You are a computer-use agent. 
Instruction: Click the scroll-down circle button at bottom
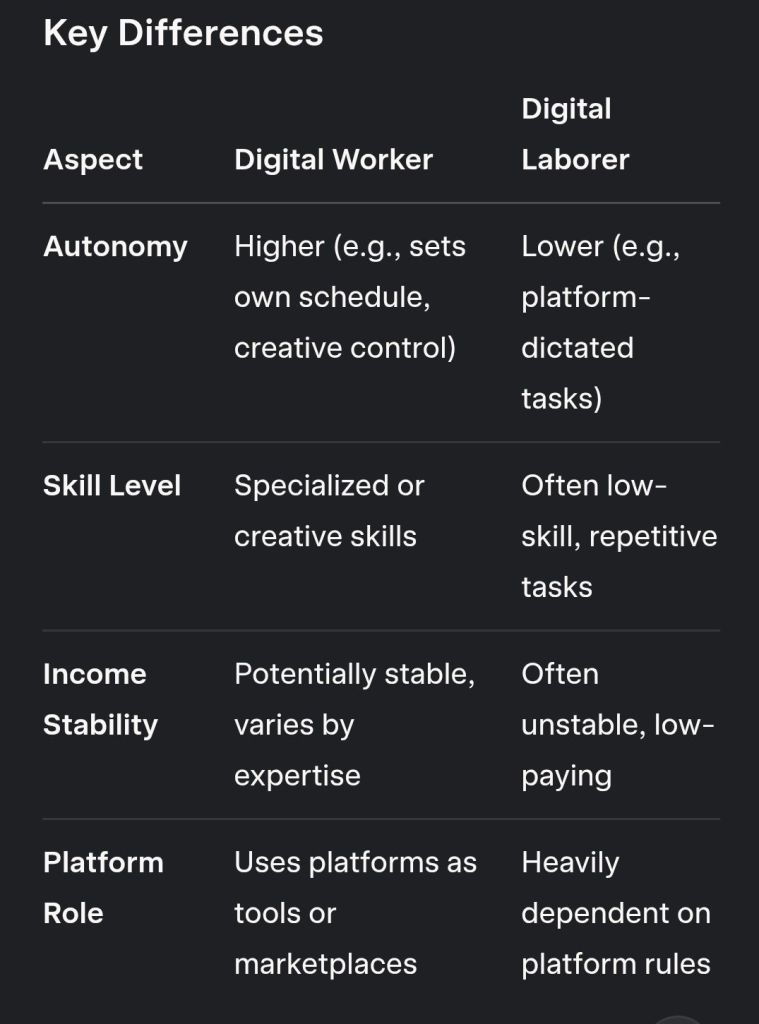pyautogui.click(x=679, y=1019)
